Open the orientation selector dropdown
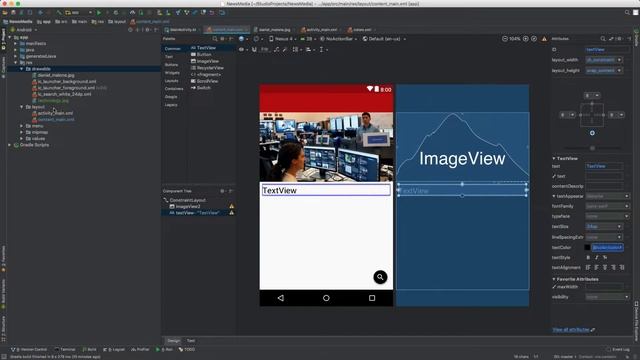 click(258, 39)
